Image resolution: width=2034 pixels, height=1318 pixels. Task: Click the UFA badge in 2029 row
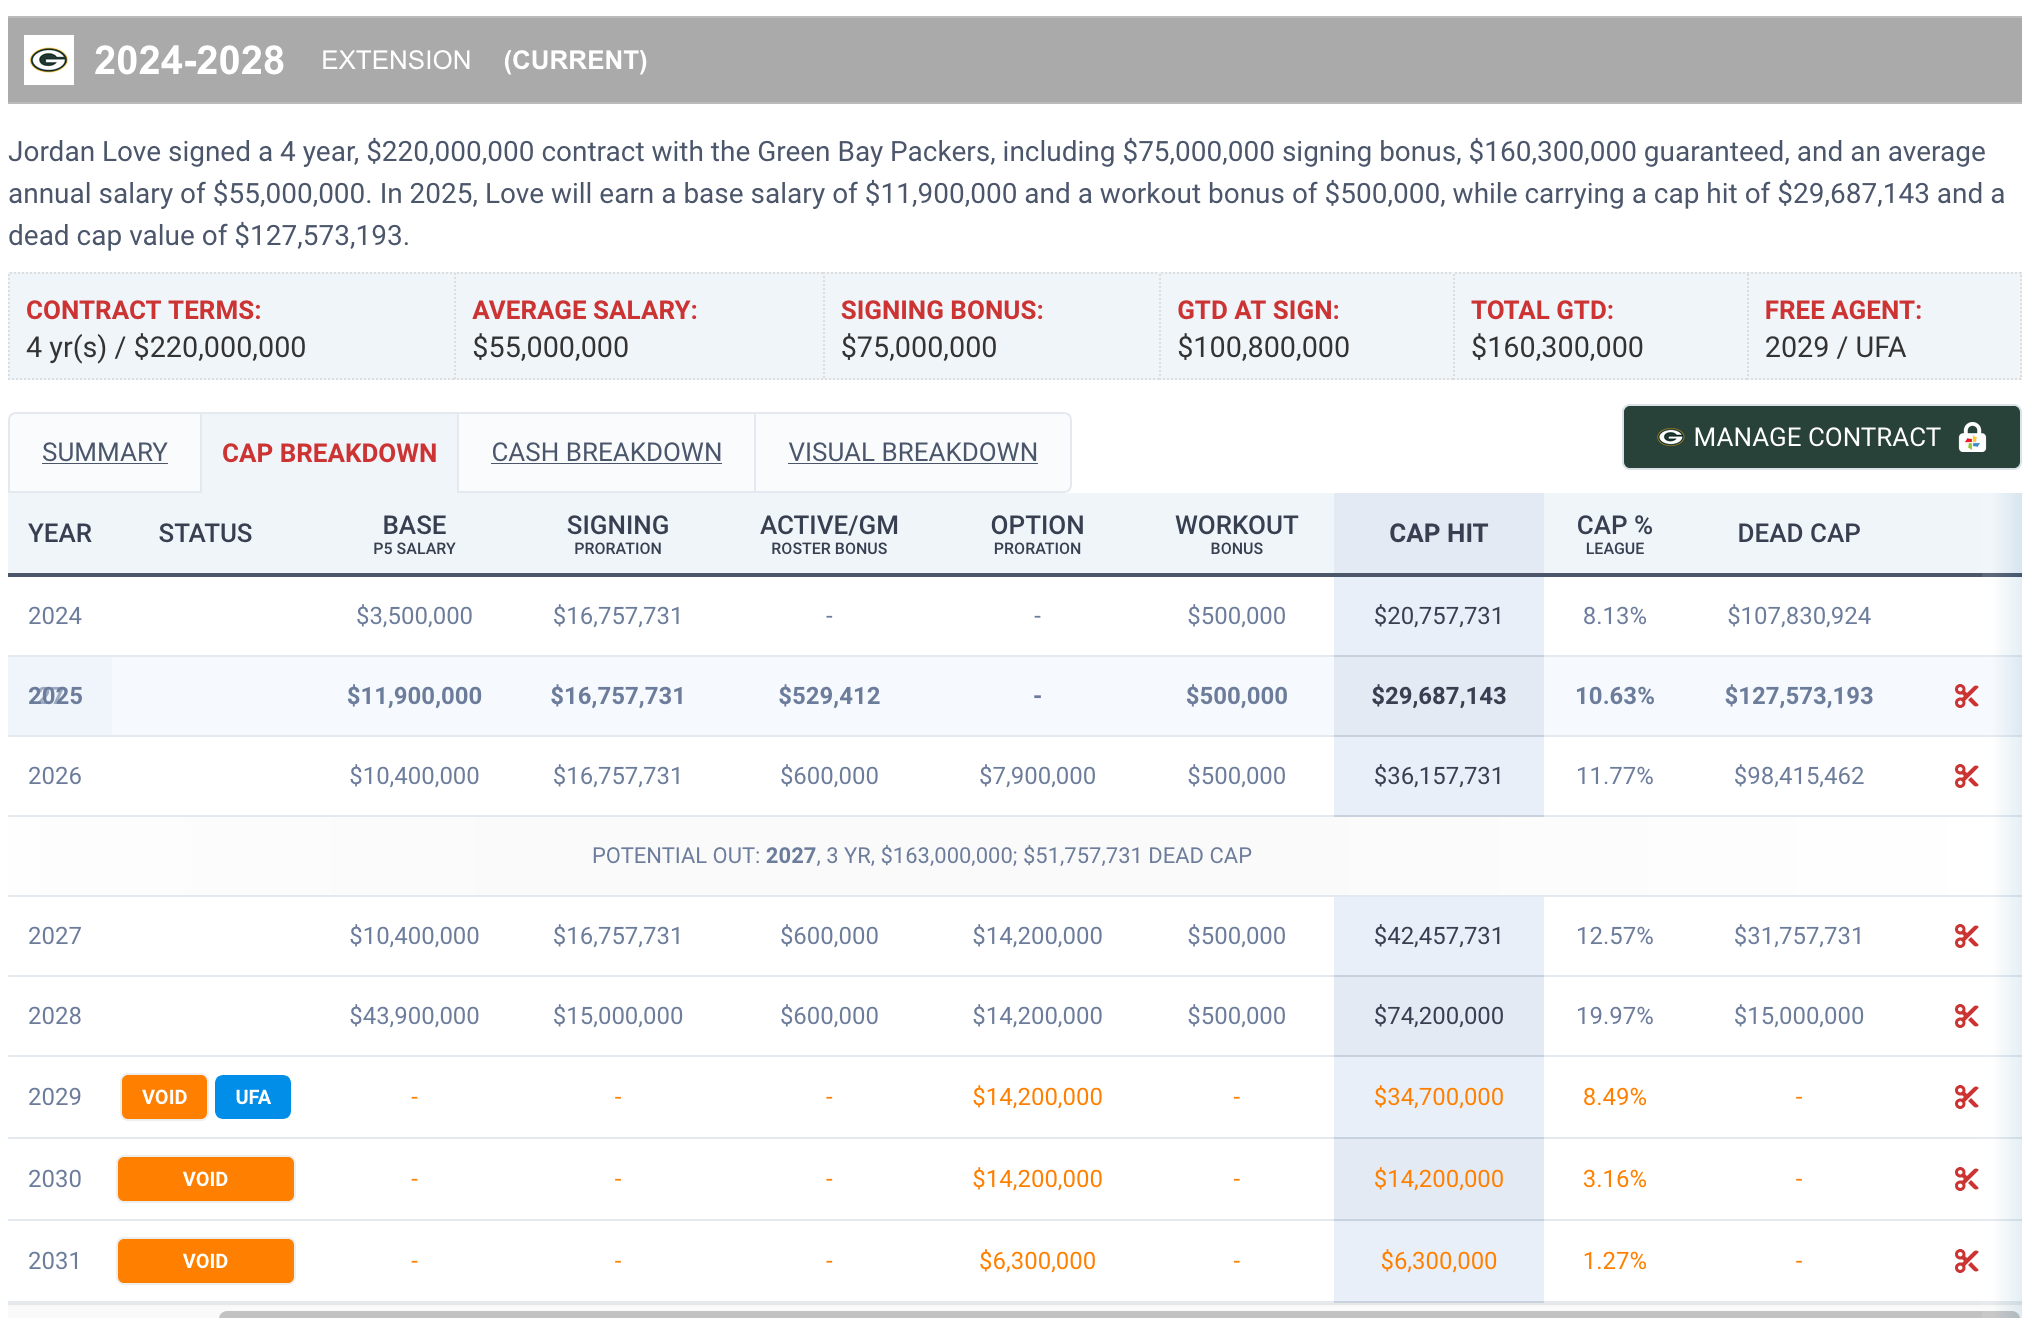point(253,1097)
